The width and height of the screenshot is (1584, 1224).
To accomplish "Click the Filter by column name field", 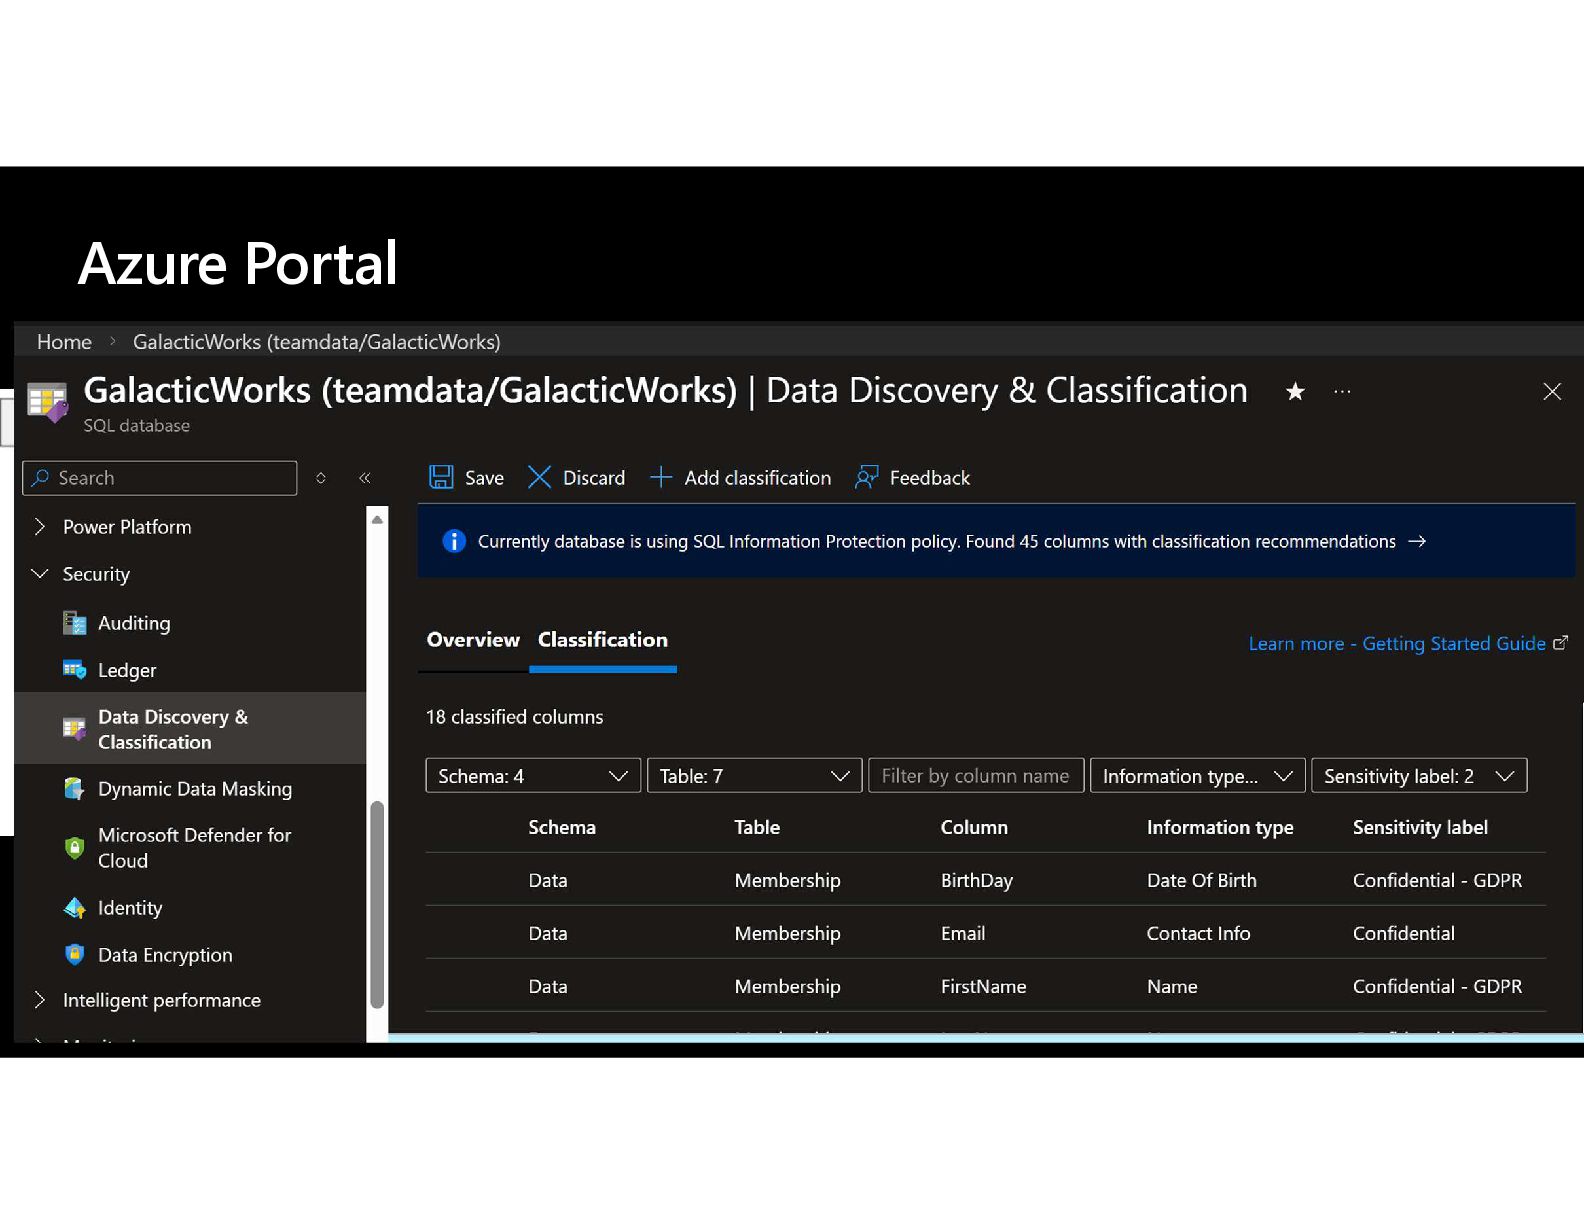I will 975,776.
